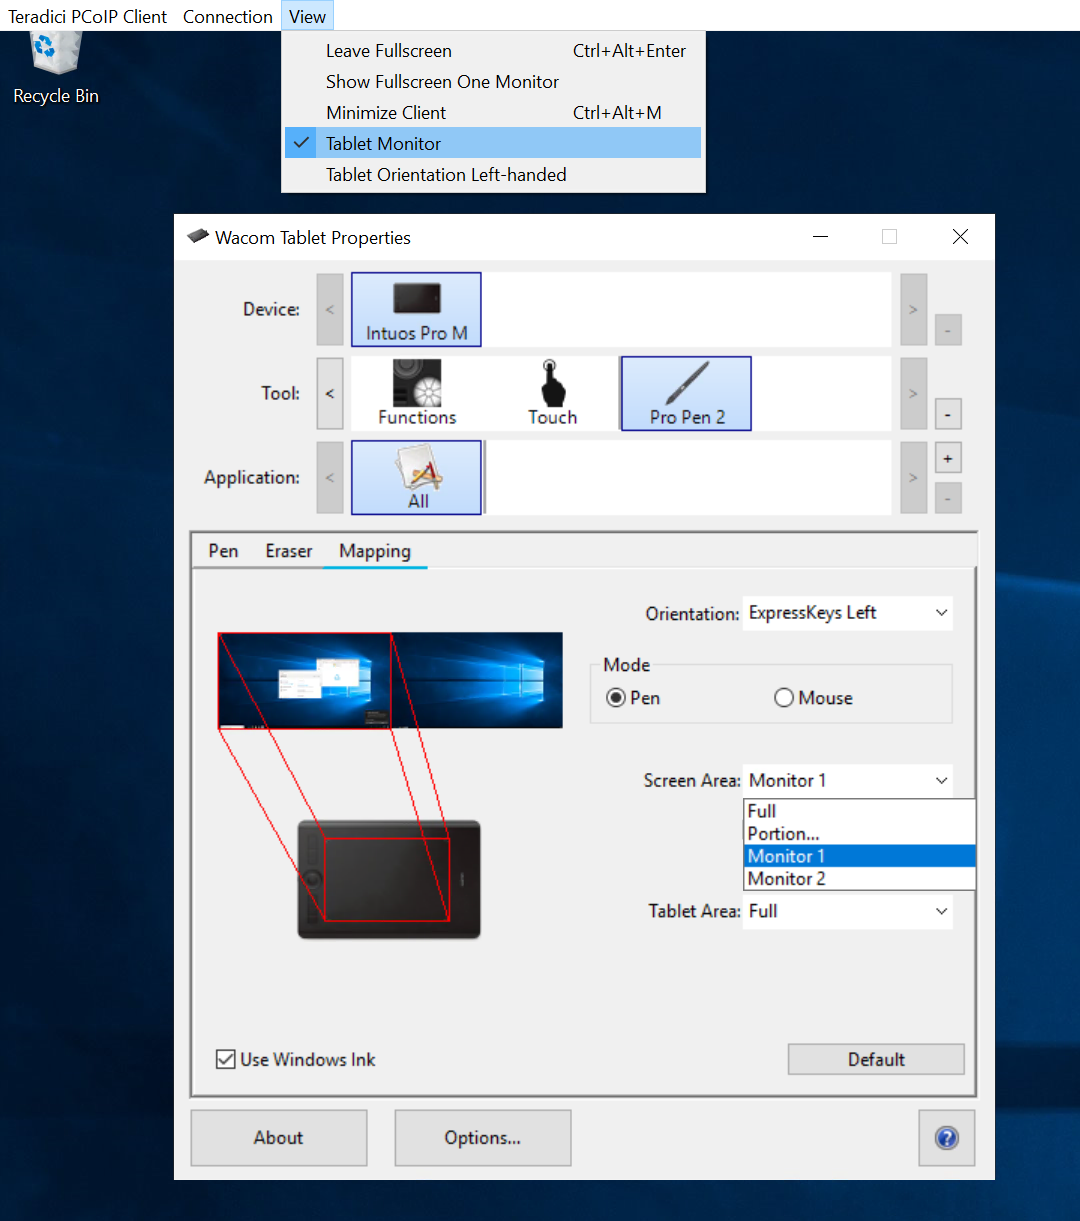The width and height of the screenshot is (1080, 1221).
Task: Open the Recycle Bin desktop icon
Action: [x=56, y=68]
